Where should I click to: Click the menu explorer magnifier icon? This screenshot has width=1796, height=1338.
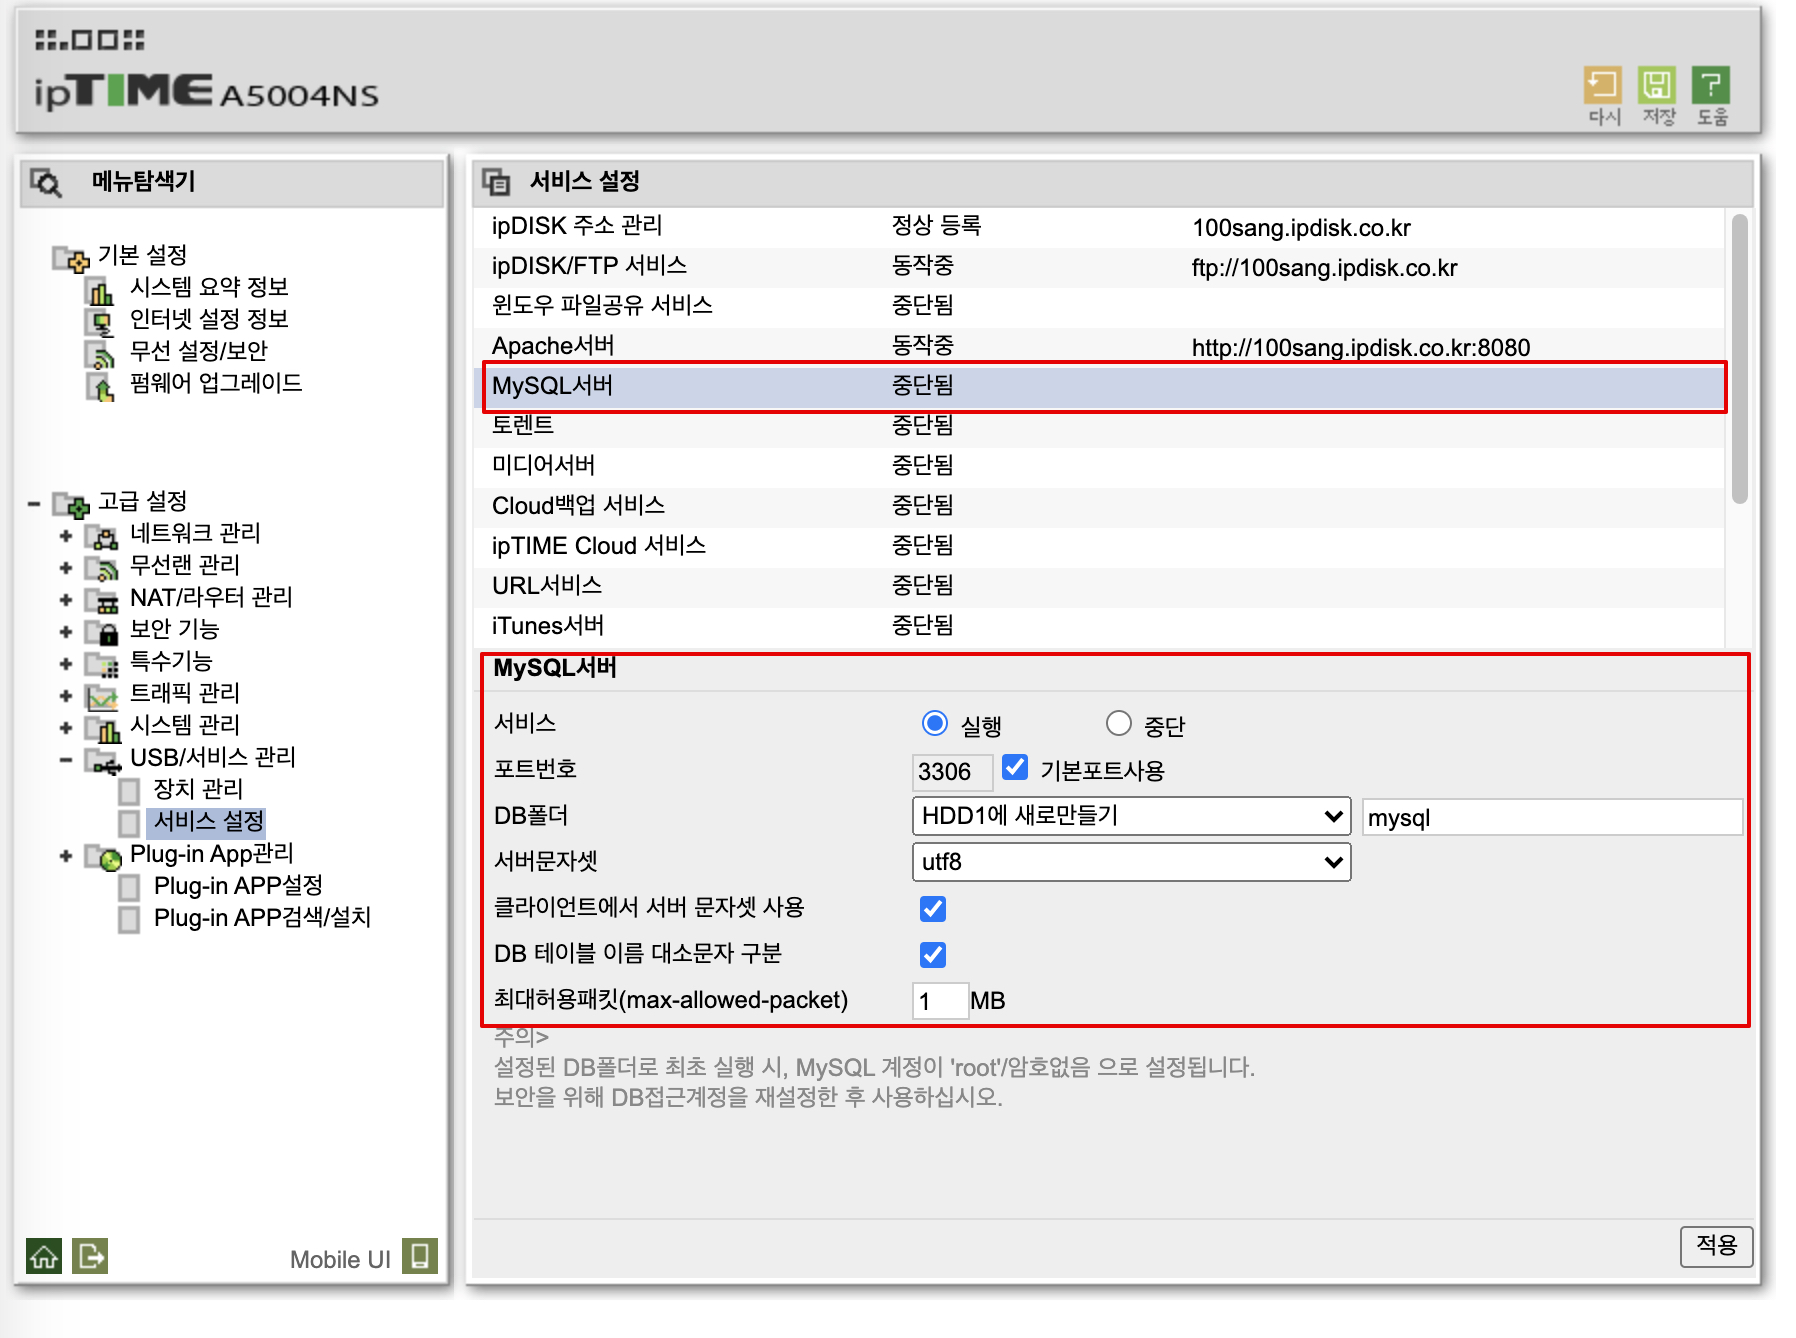(x=46, y=183)
